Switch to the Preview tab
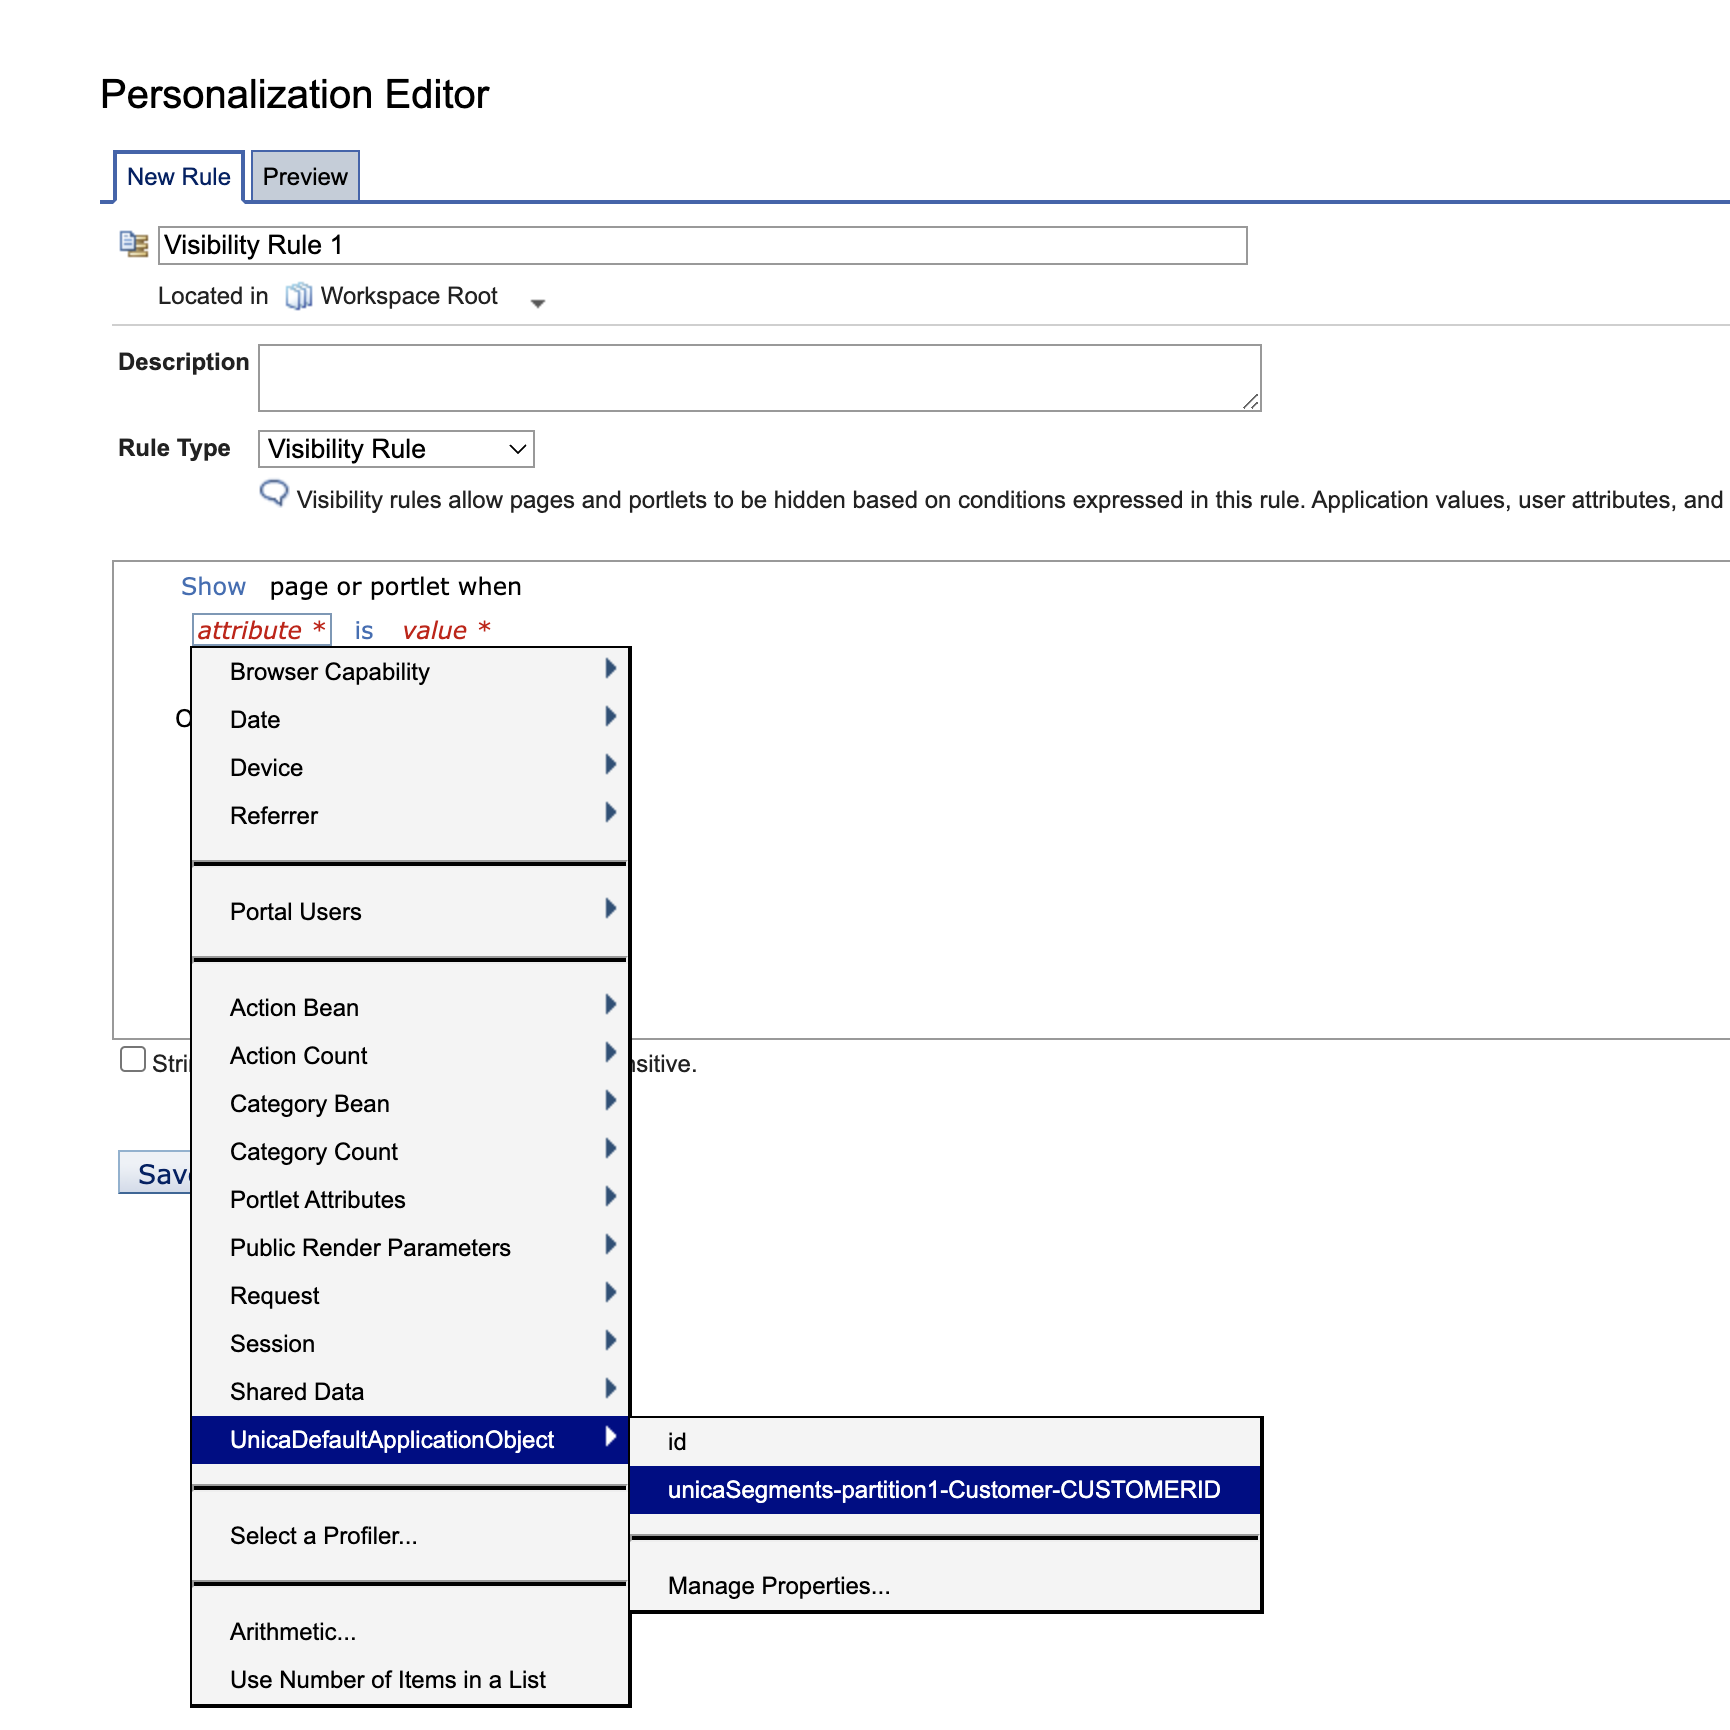The height and width of the screenshot is (1730, 1730). [305, 176]
